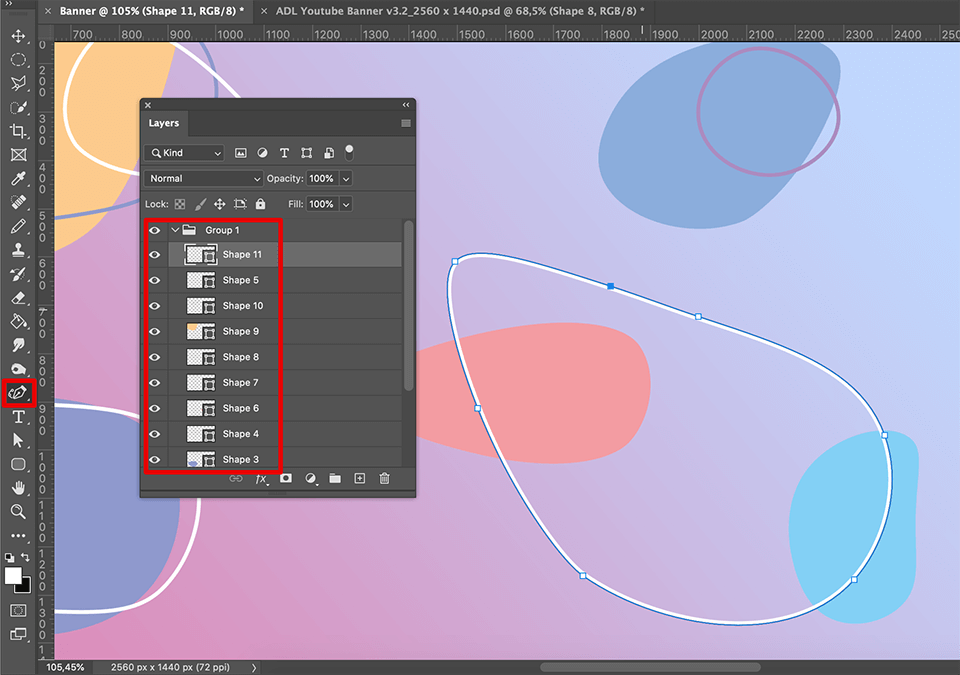Image resolution: width=960 pixels, height=675 pixels.
Task: Choose the Zoom tool in the toolbar
Action: point(18,512)
